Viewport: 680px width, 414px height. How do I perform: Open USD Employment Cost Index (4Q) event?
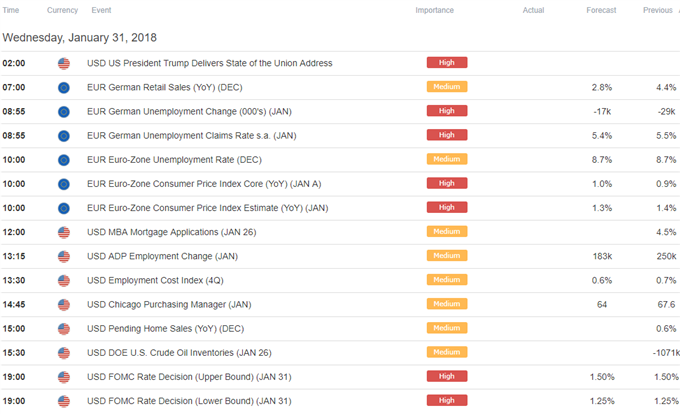(x=155, y=280)
